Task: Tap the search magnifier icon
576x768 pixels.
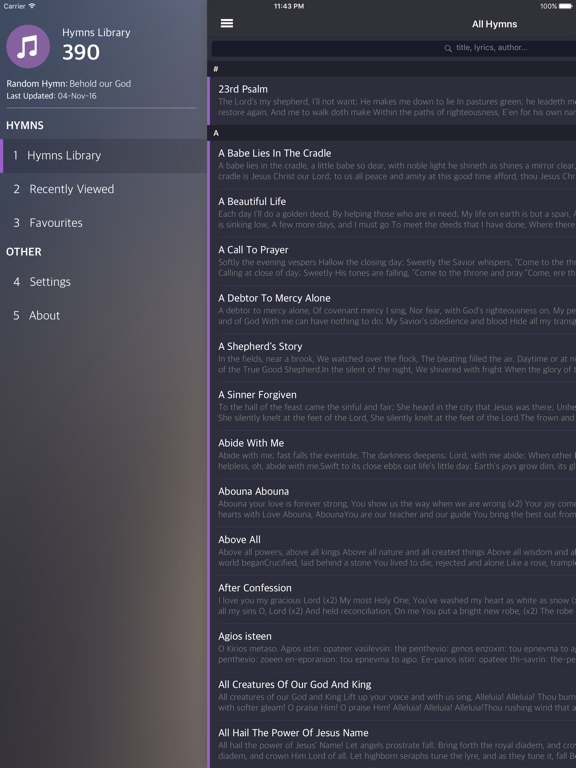Action: [448, 48]
